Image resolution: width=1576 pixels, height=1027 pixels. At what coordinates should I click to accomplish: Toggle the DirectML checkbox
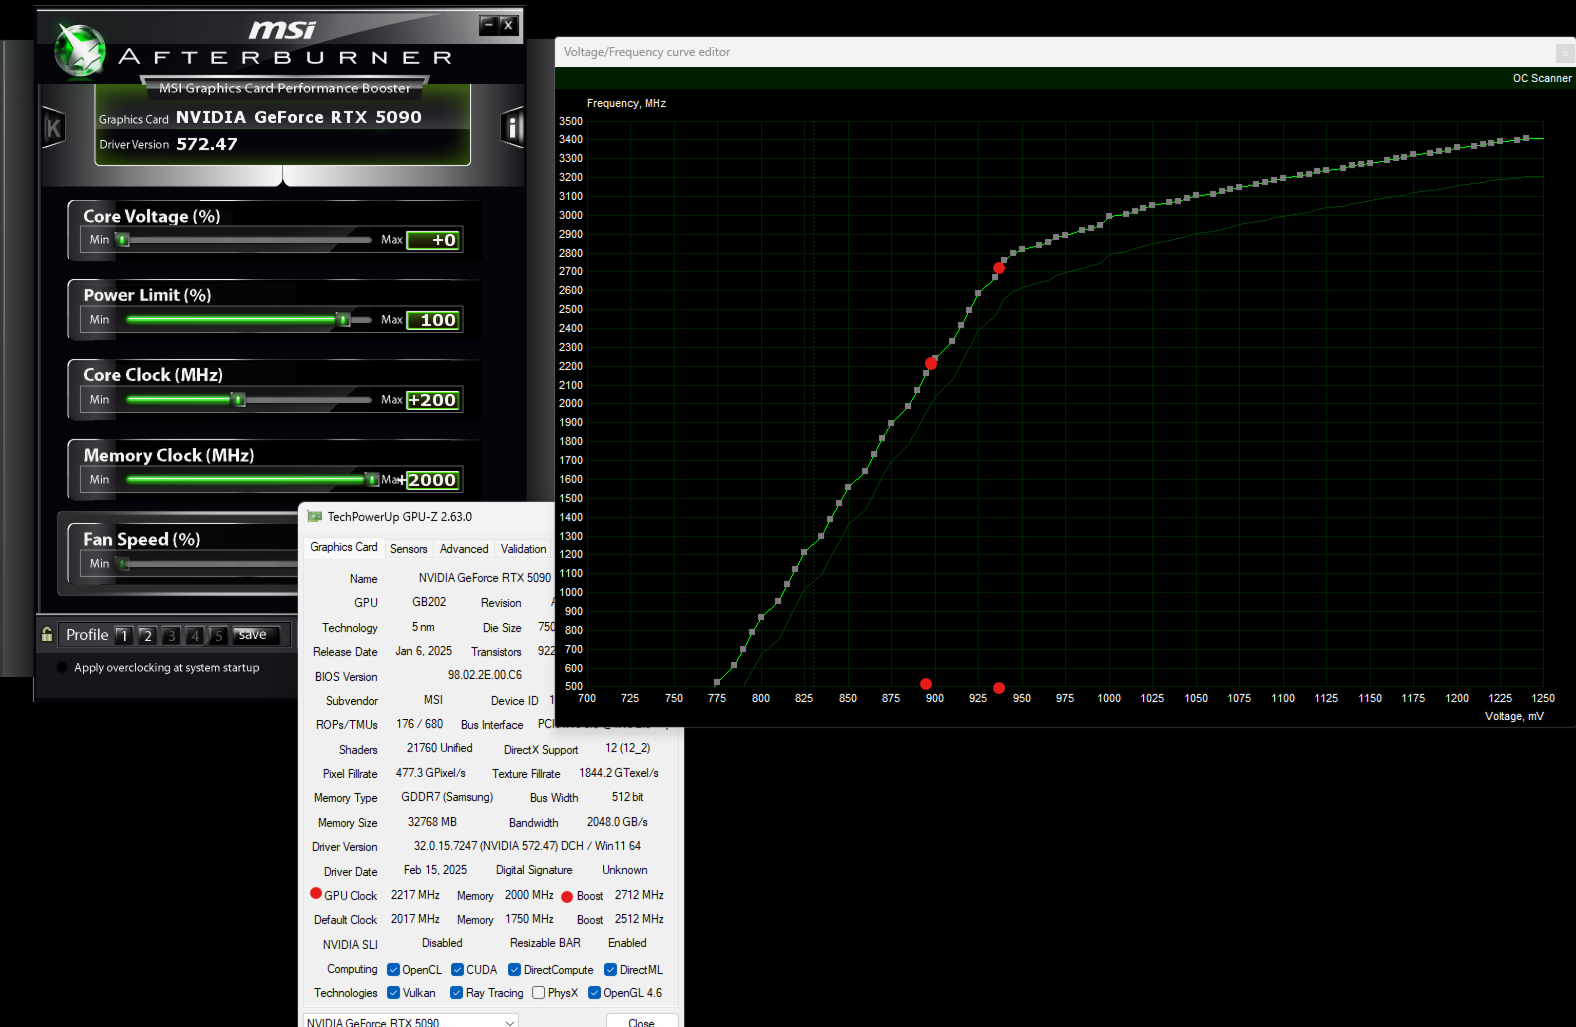(x=610, y=969)
